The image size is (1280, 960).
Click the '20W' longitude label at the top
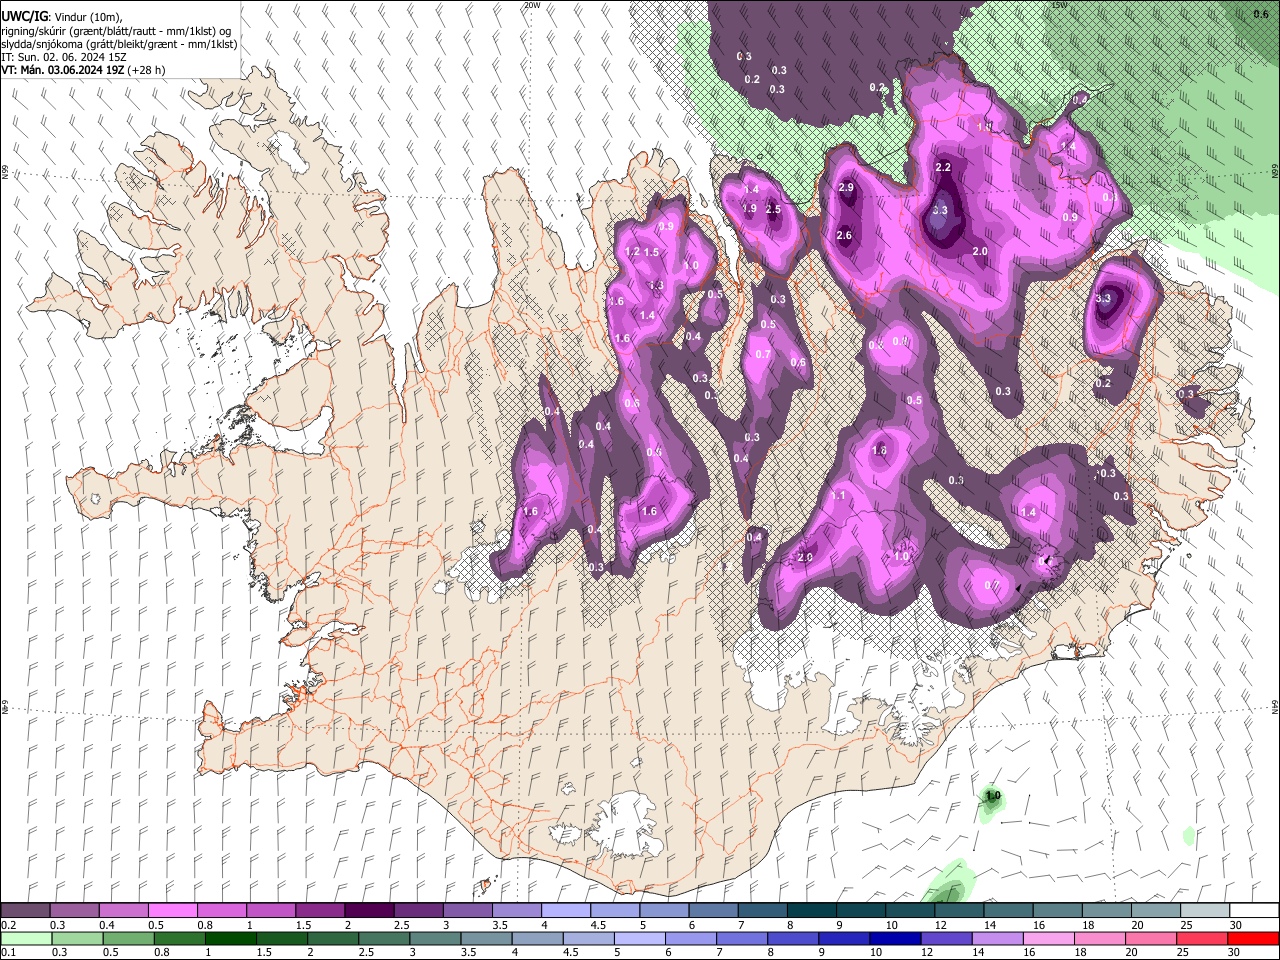coord(532,5)
